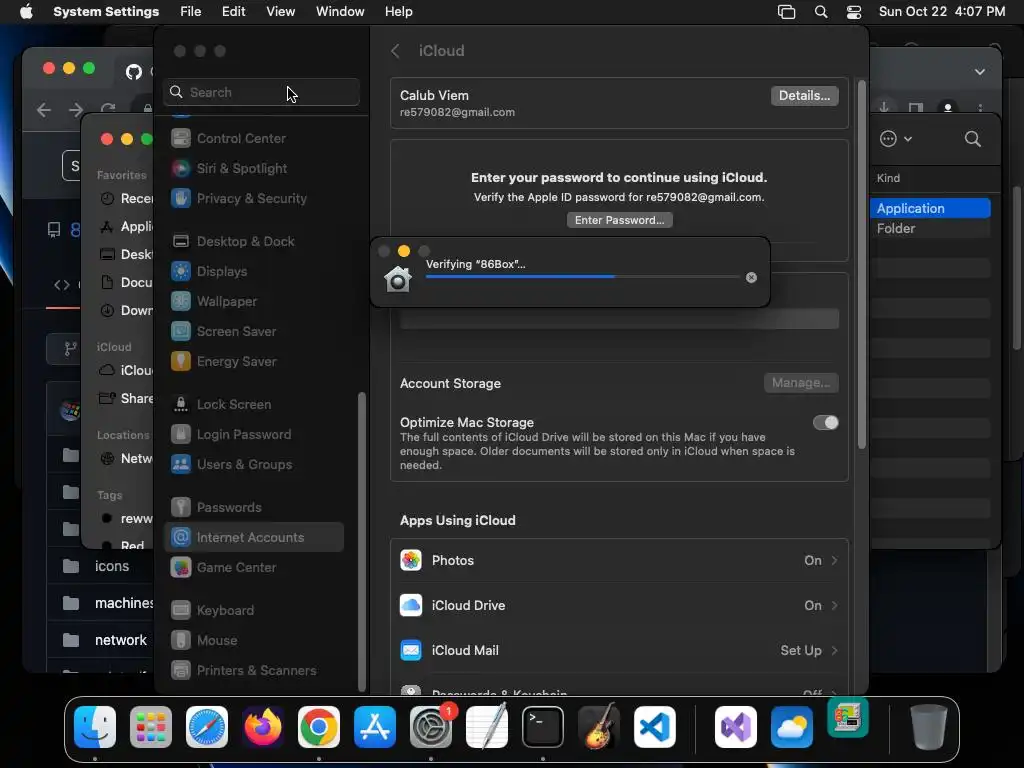The height and width of the screenshot is (768, 1024).
Task: Click the browser back arrow
Action: (x=44, y=110)
